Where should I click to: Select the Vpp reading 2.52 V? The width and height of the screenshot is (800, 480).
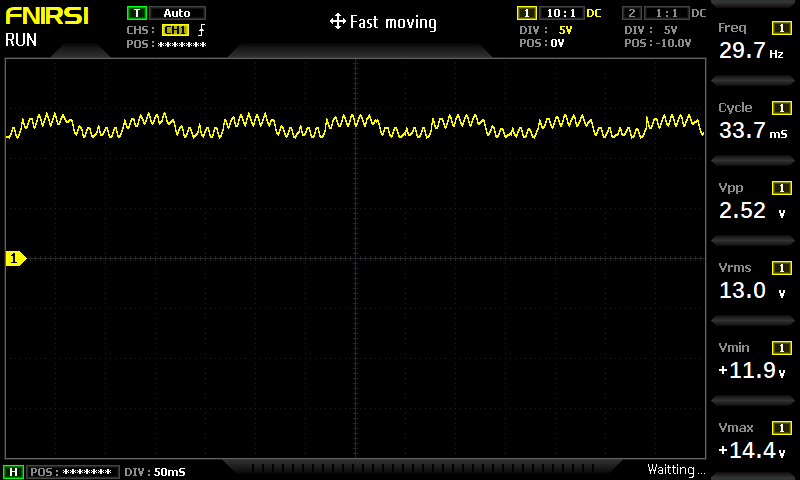coord(752,211)
